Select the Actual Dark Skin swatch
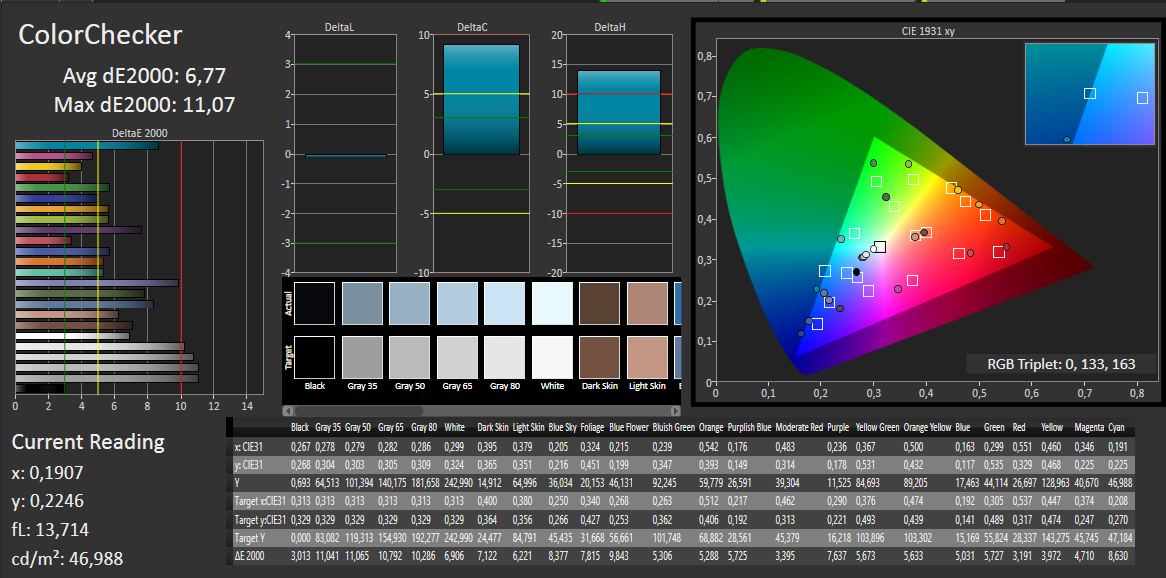Viewport: 1166px width, 578px height. click(x=600, y=303)
